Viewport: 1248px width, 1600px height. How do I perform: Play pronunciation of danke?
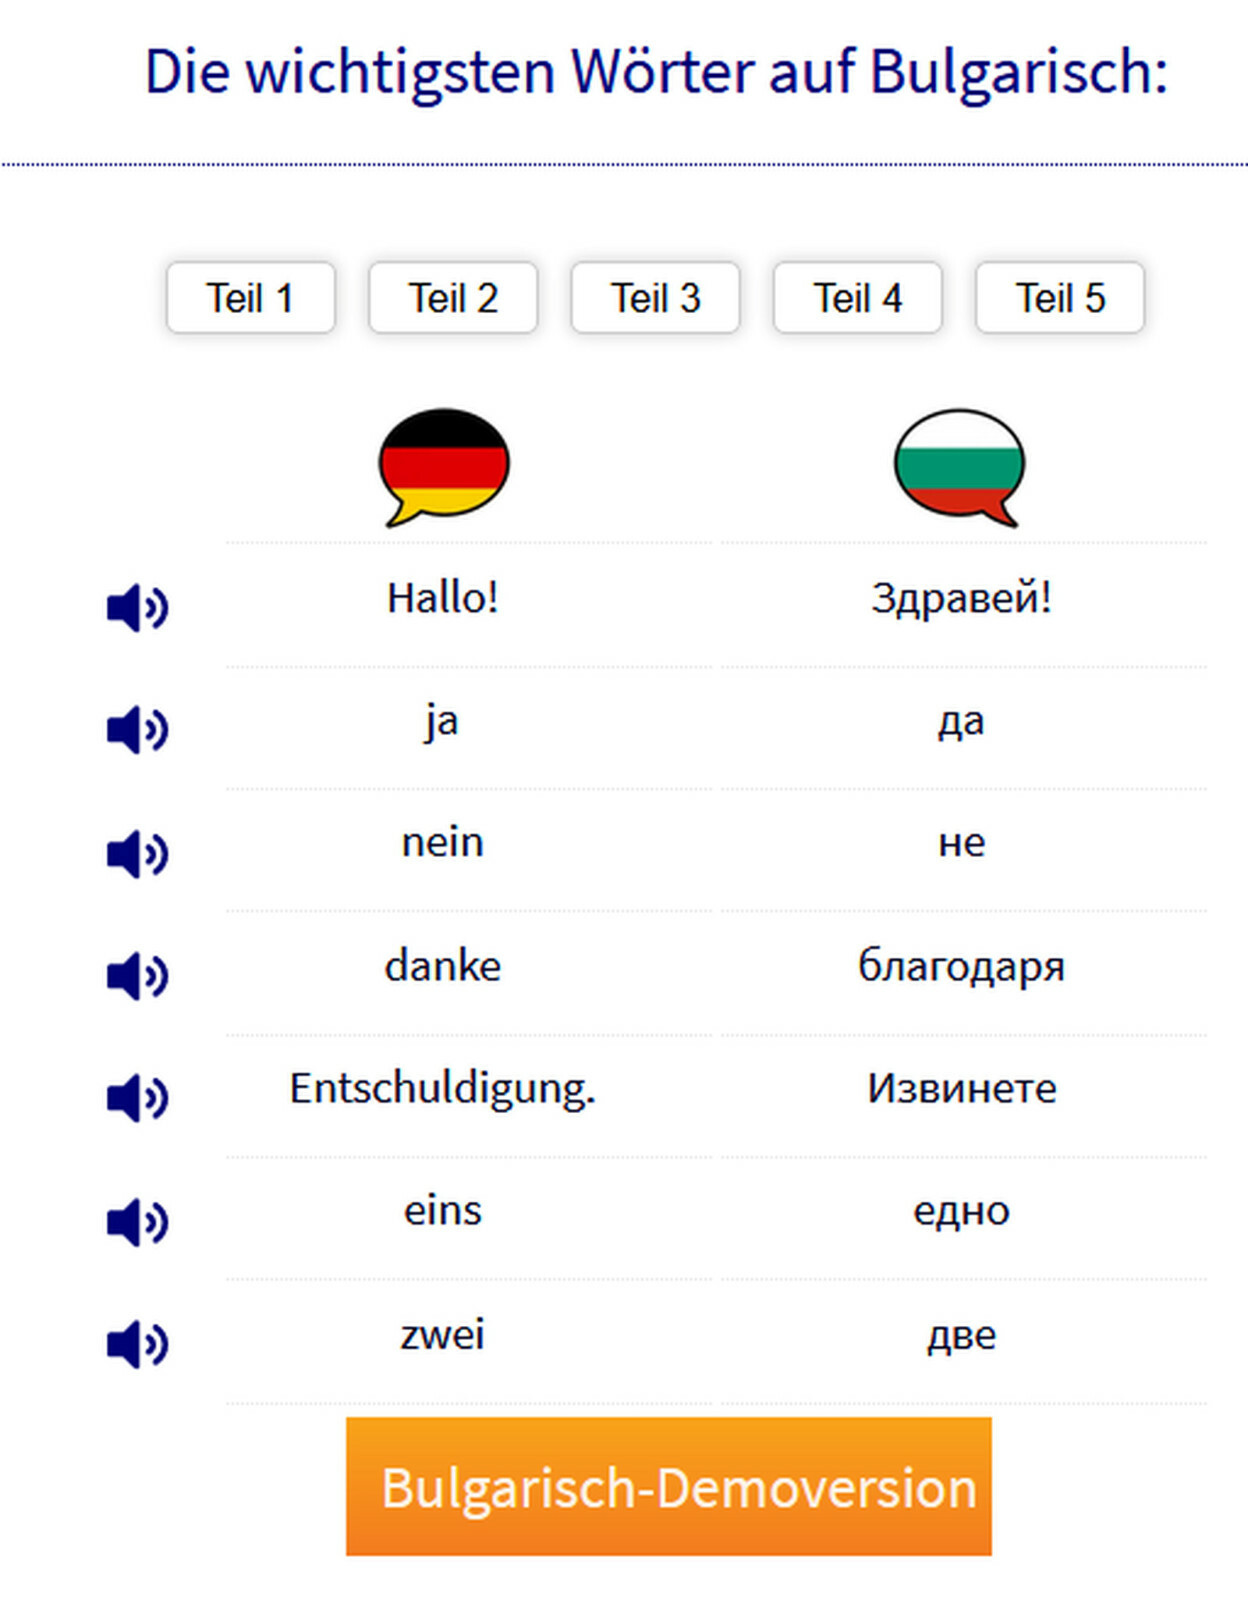[137, 975]
